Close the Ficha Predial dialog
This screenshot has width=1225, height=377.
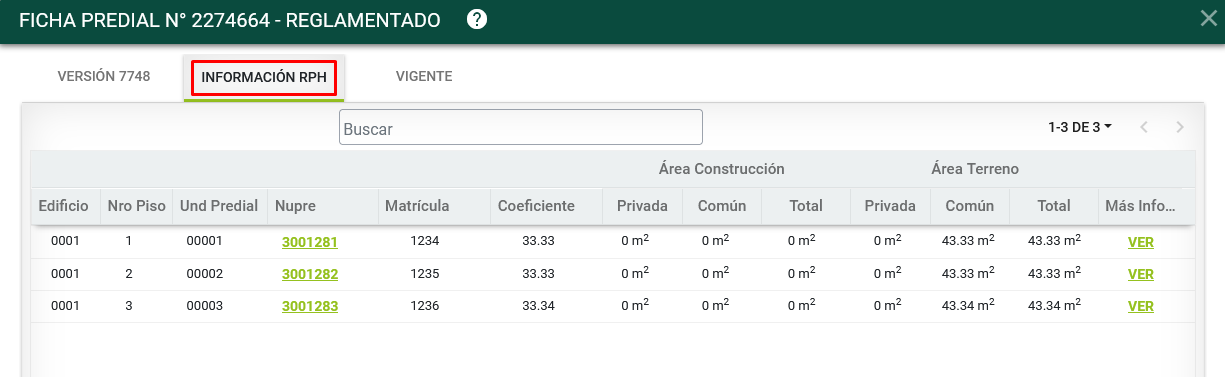point(1207,17)
